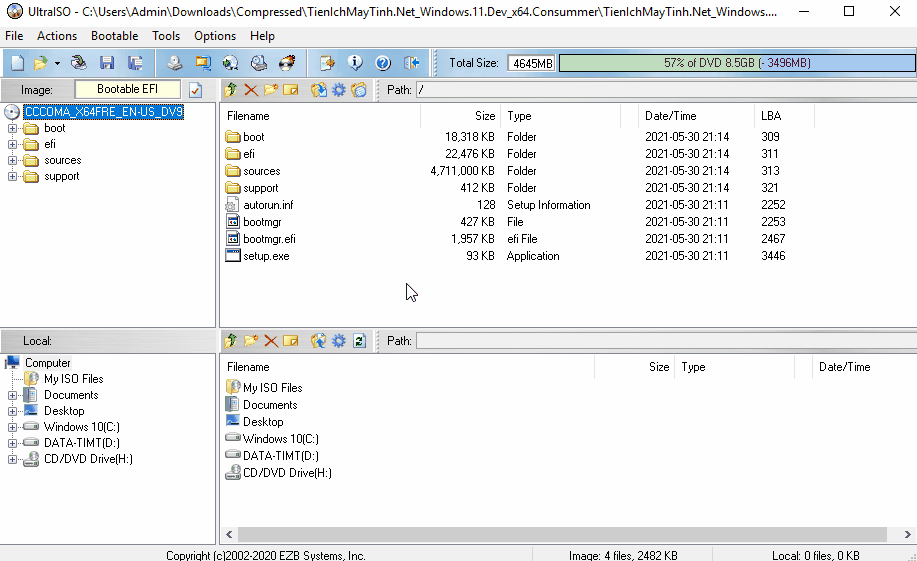Click the DVD 8.5GB capacity progress bar
The image size is (917, 561).
coord(737,63)
